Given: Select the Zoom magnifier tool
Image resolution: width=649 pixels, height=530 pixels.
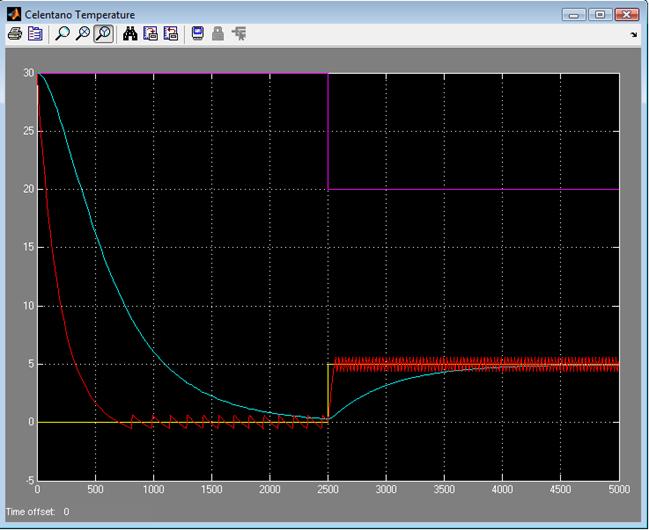Looking at the screenshot, I should pos(62,34).
